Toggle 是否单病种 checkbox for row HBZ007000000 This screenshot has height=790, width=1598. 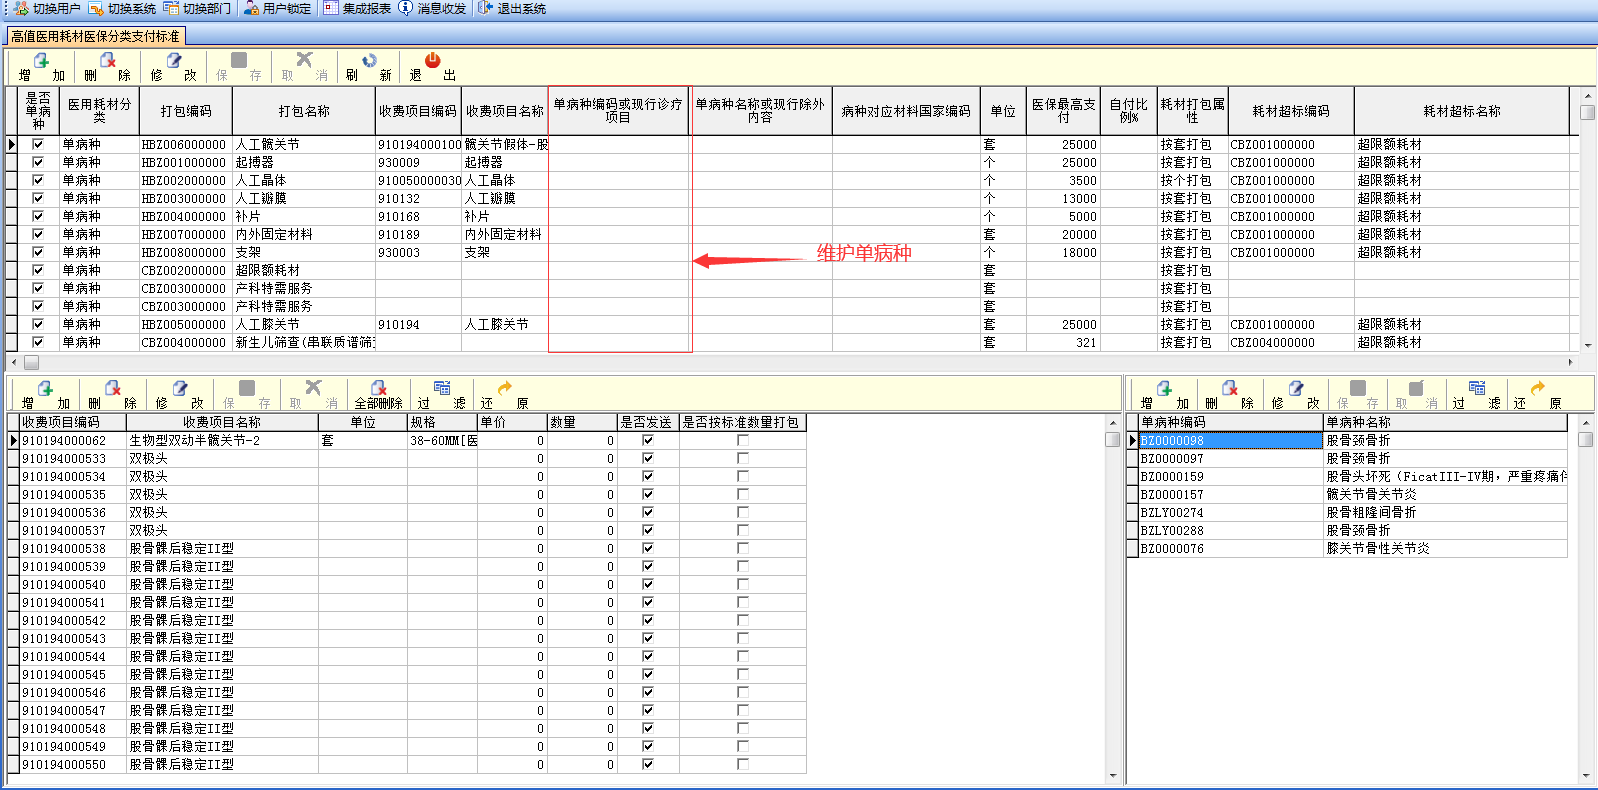click(x=38, y=234)
